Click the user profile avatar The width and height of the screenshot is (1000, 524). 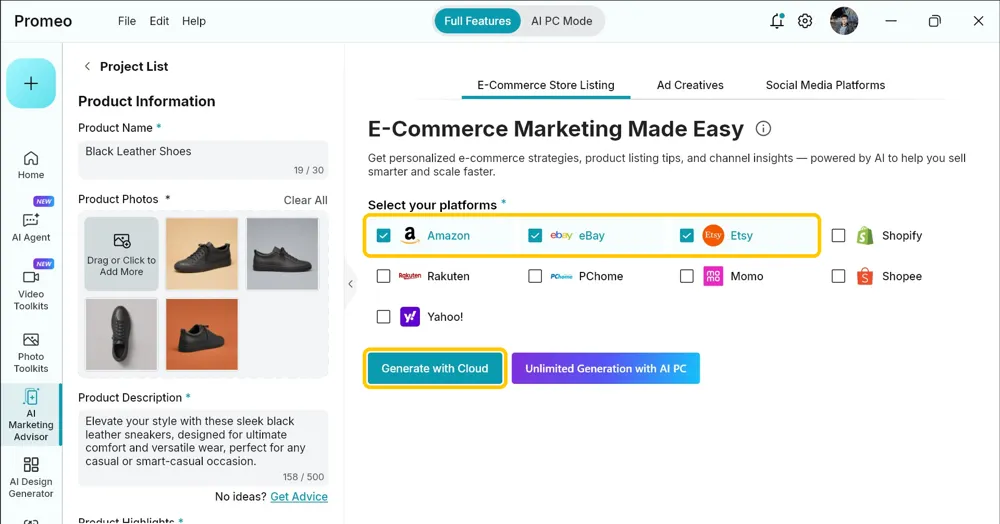(x=844, y=21)
